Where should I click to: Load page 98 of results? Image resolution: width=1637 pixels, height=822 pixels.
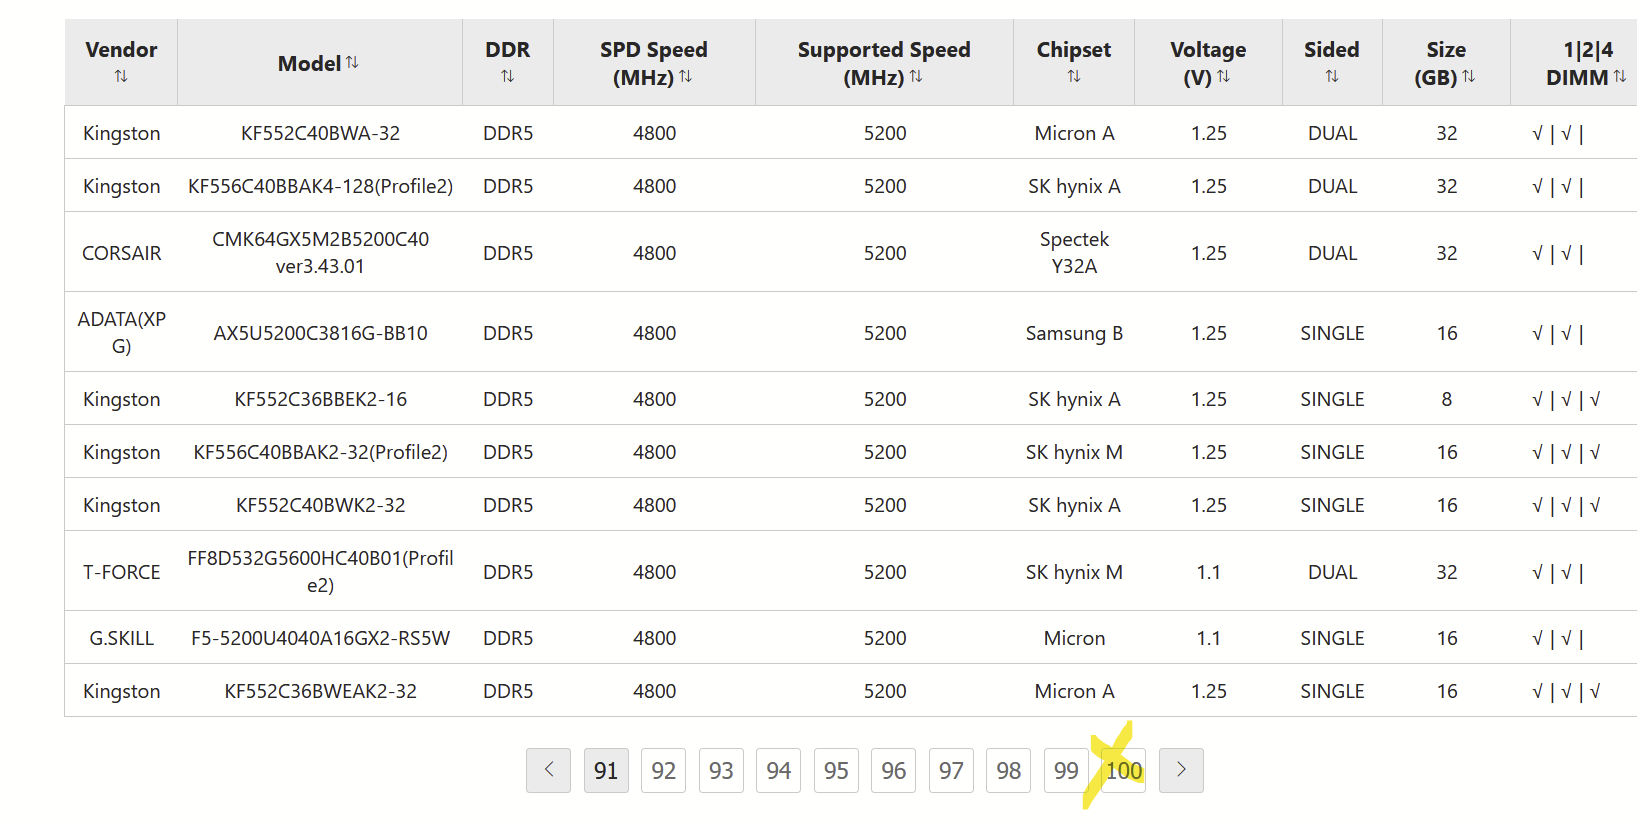click(1009, 770)
